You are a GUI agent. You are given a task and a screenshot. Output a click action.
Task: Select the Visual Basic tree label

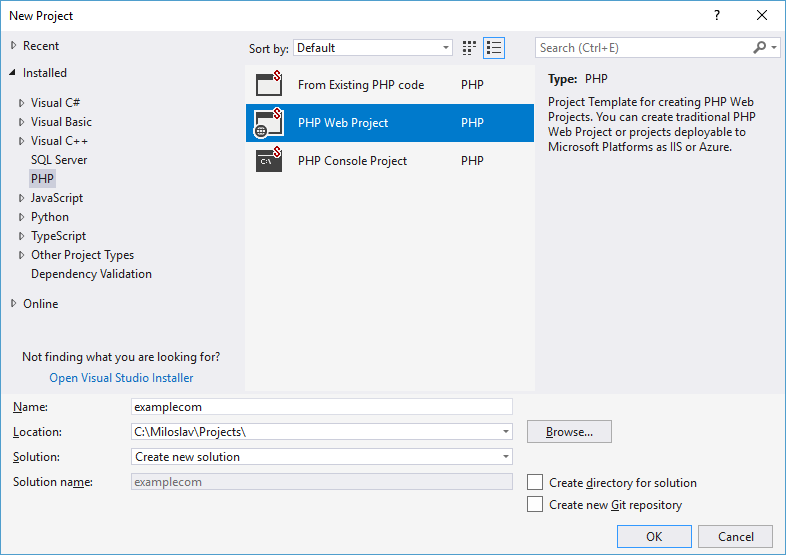tap(61, 122)
